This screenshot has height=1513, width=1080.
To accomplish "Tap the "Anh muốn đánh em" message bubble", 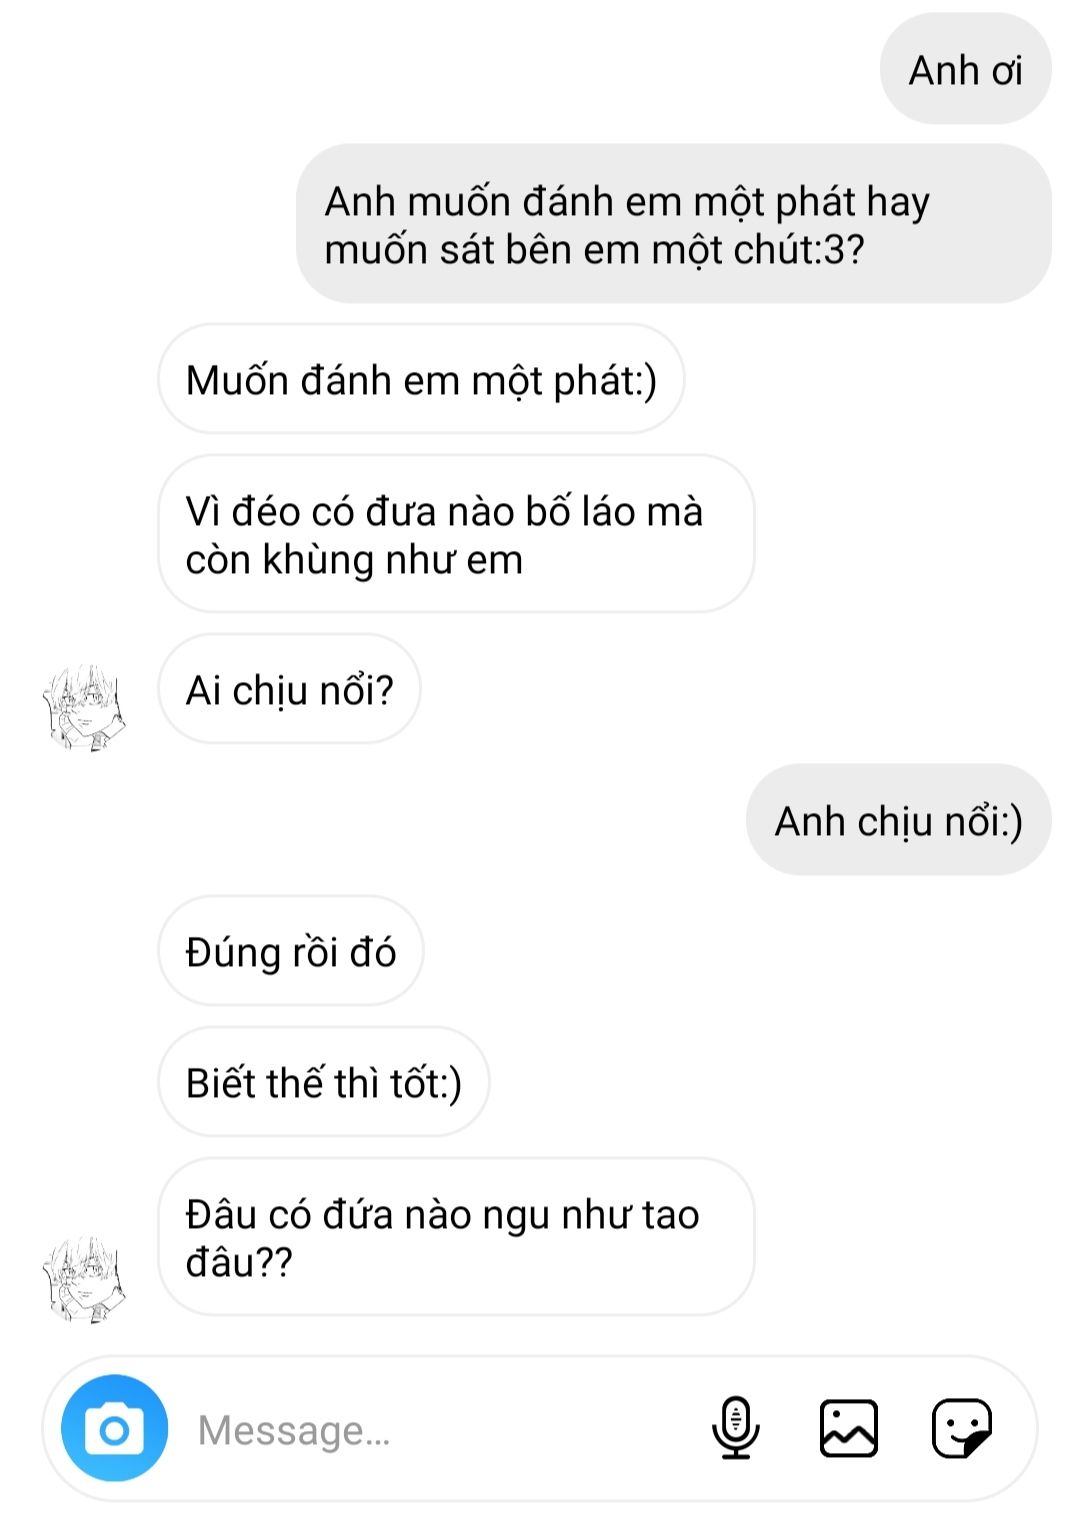I will (x=673, y=224).
